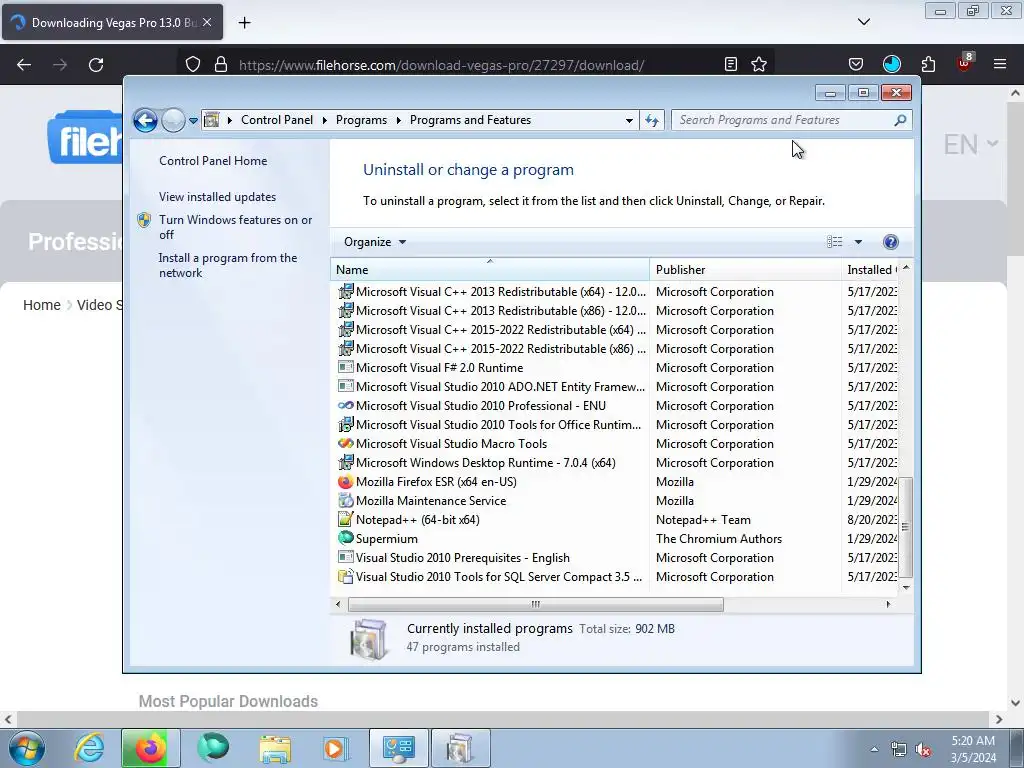Click the Control Panel breadcrumb segment
Viewport: 1024px width, 768px height.
click(277, 120)
